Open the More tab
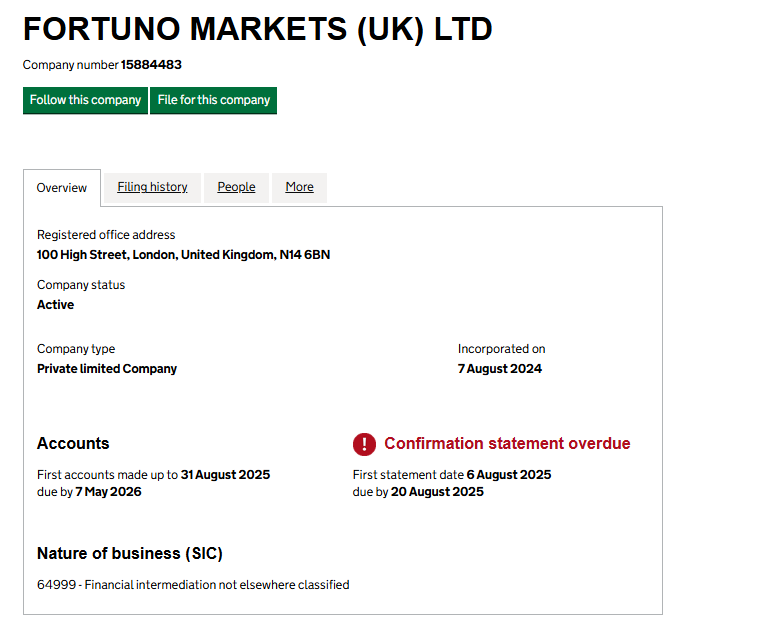 coord(299,187)
